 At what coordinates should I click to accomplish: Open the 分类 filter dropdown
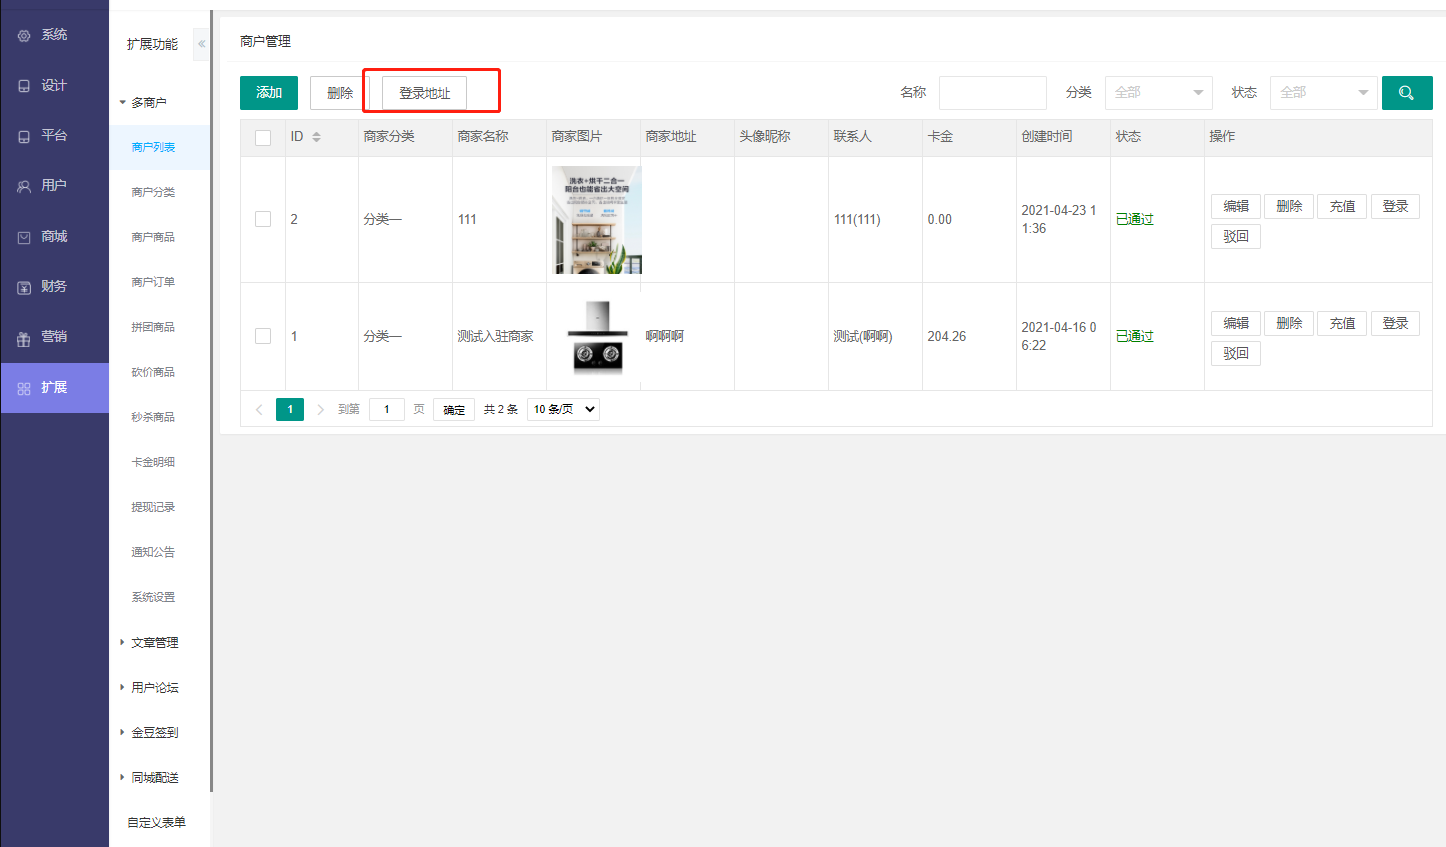1158,93
